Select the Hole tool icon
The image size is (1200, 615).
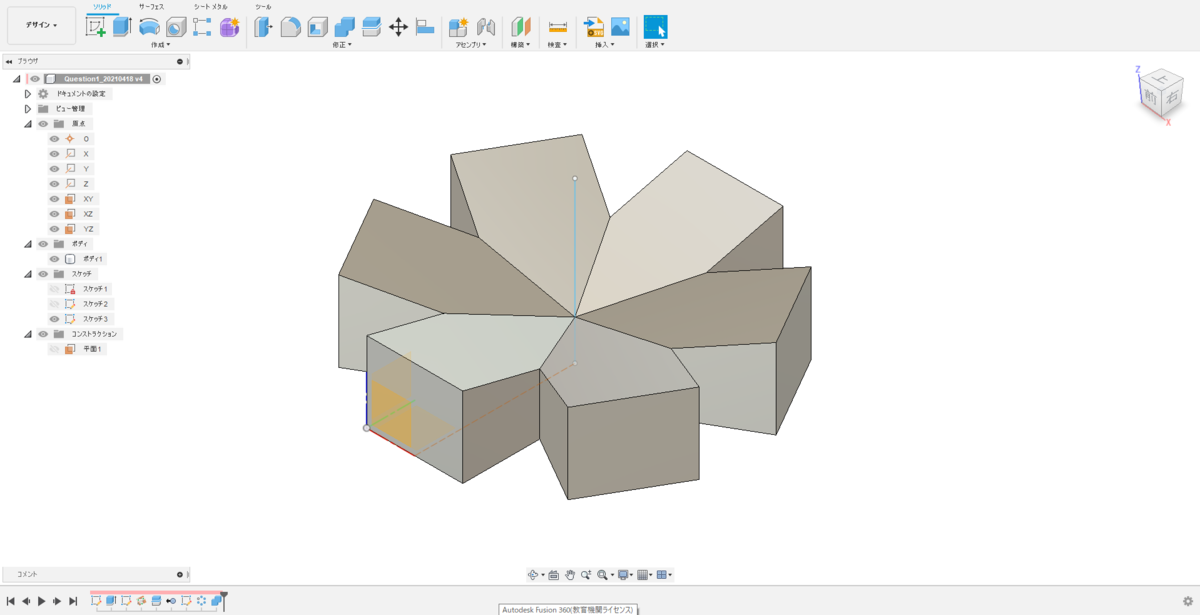176,27
